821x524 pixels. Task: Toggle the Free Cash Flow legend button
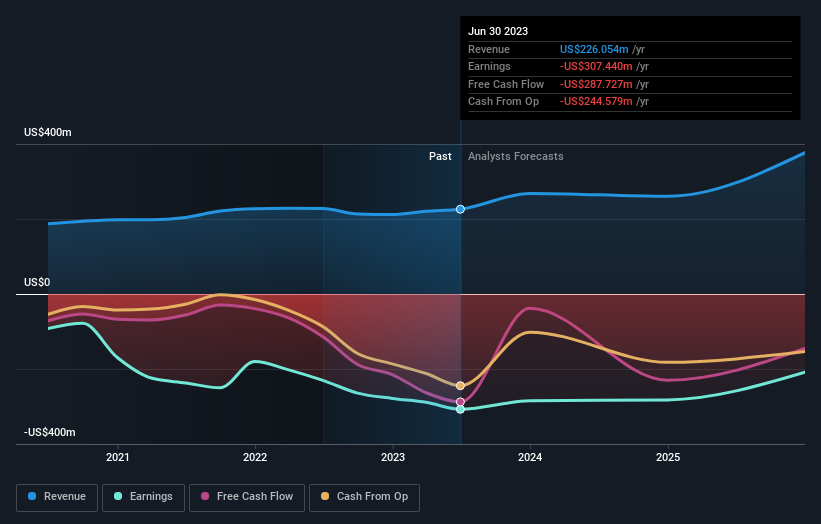pos(247,497)
